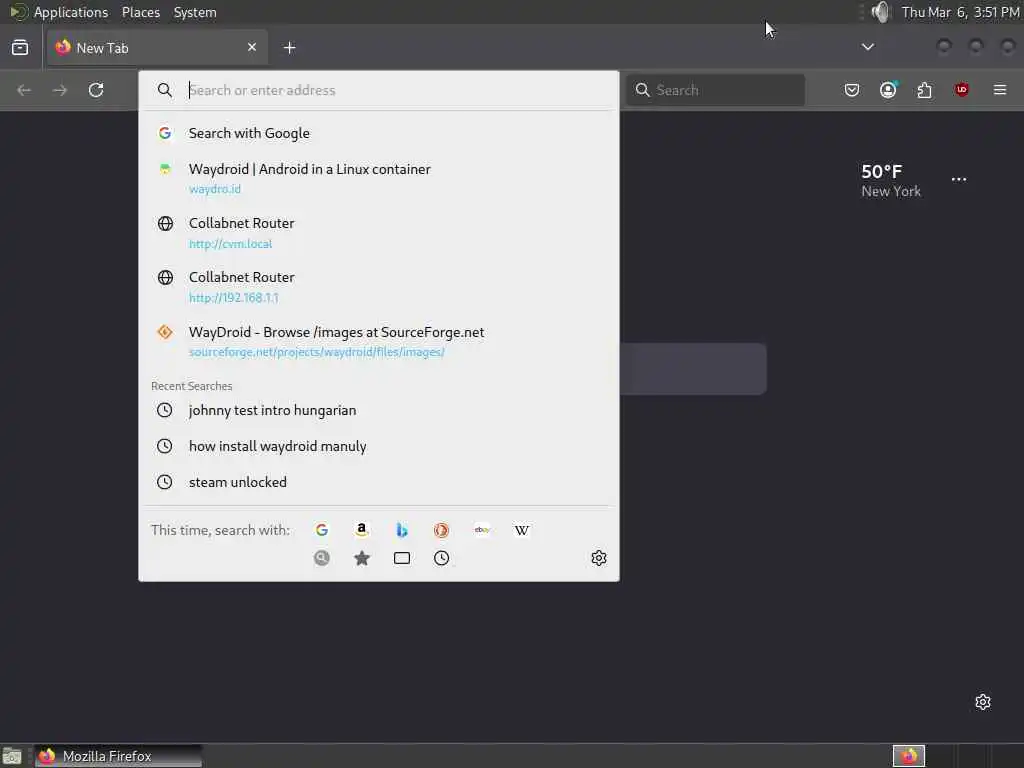Open the Firefox hamburger menu

pyautogui.click(x=1000, y=90)
